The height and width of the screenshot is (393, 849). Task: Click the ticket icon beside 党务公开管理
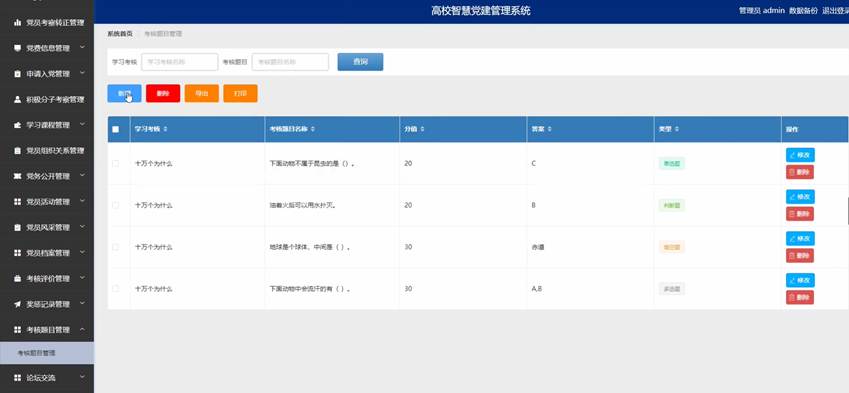[17, 176]
